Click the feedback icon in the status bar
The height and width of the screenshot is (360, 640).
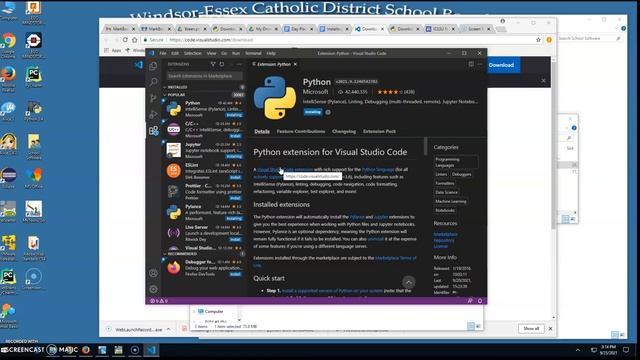tap(470, 301)
